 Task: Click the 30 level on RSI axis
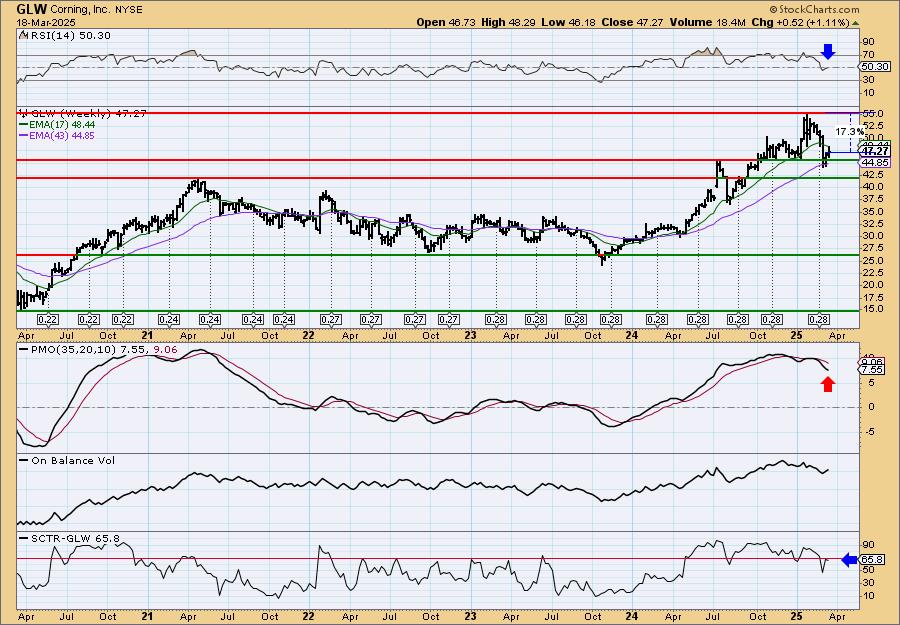click(x=868, y=80)
